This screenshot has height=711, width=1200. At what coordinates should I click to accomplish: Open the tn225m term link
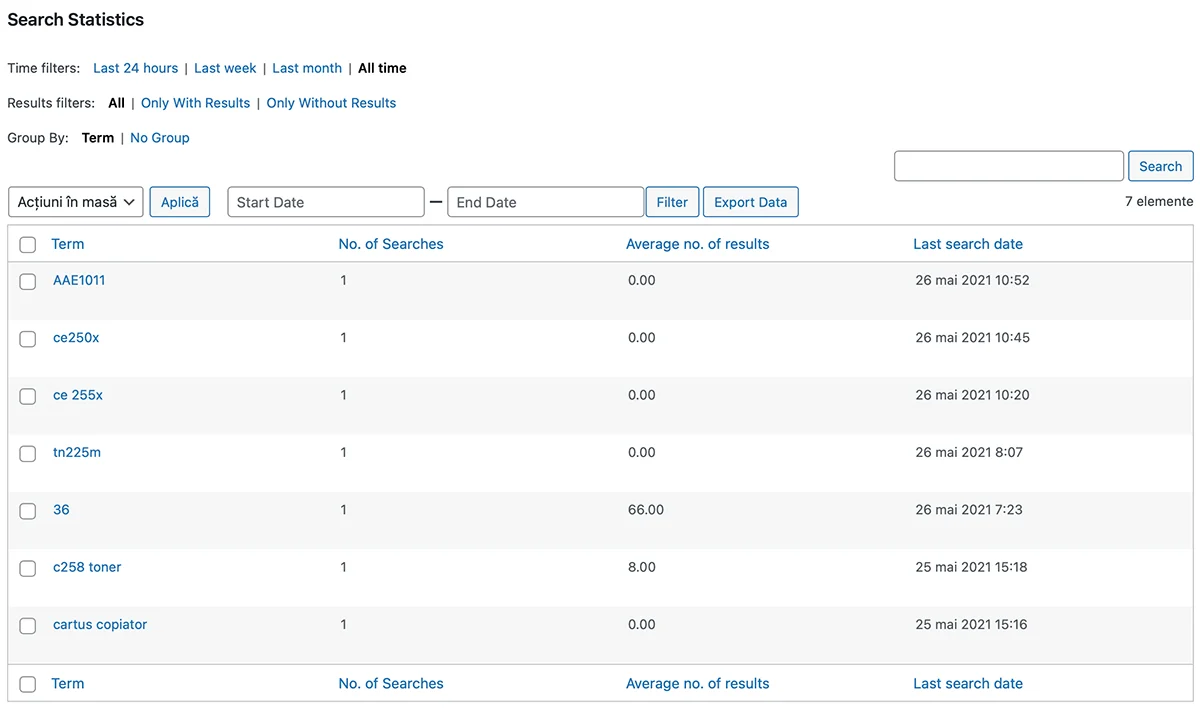(77, 452)
